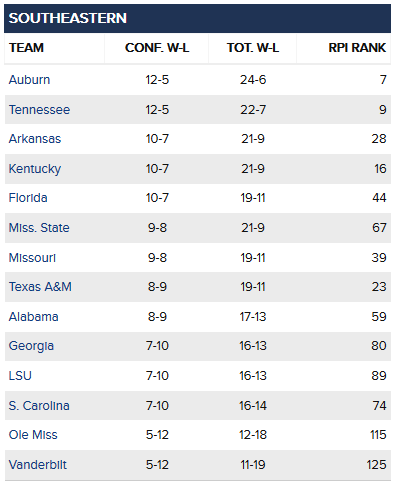The height and width of the screenshot is (487, 396).
Task: Click Auburn's RPI rank value 7
Action: point(383,80)
